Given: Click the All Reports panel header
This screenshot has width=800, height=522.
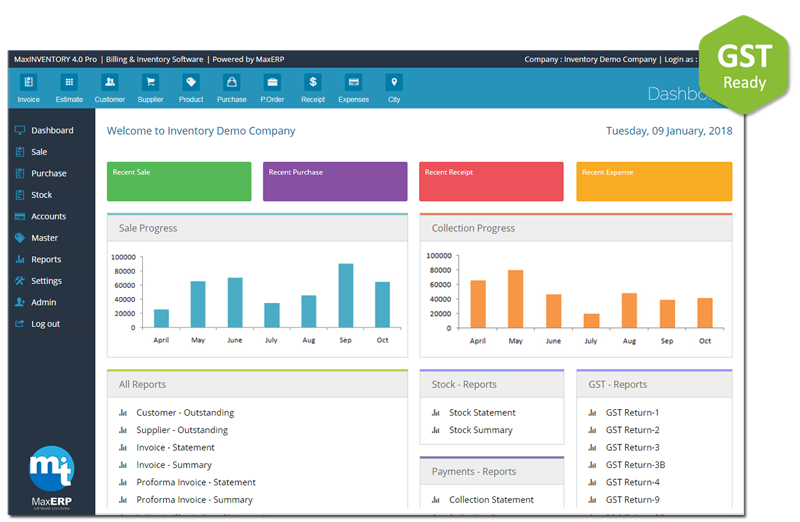Looking at the screenshot, I should (257, 384).
